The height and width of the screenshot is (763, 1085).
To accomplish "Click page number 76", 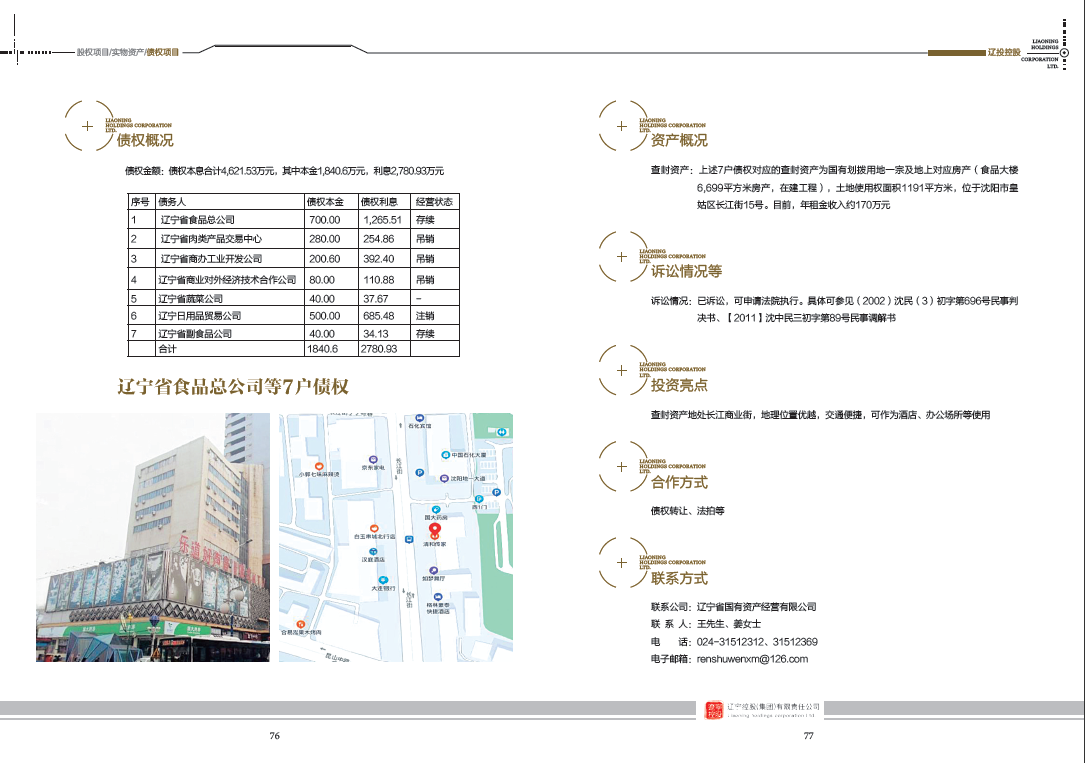I will (x=275, y=735).
